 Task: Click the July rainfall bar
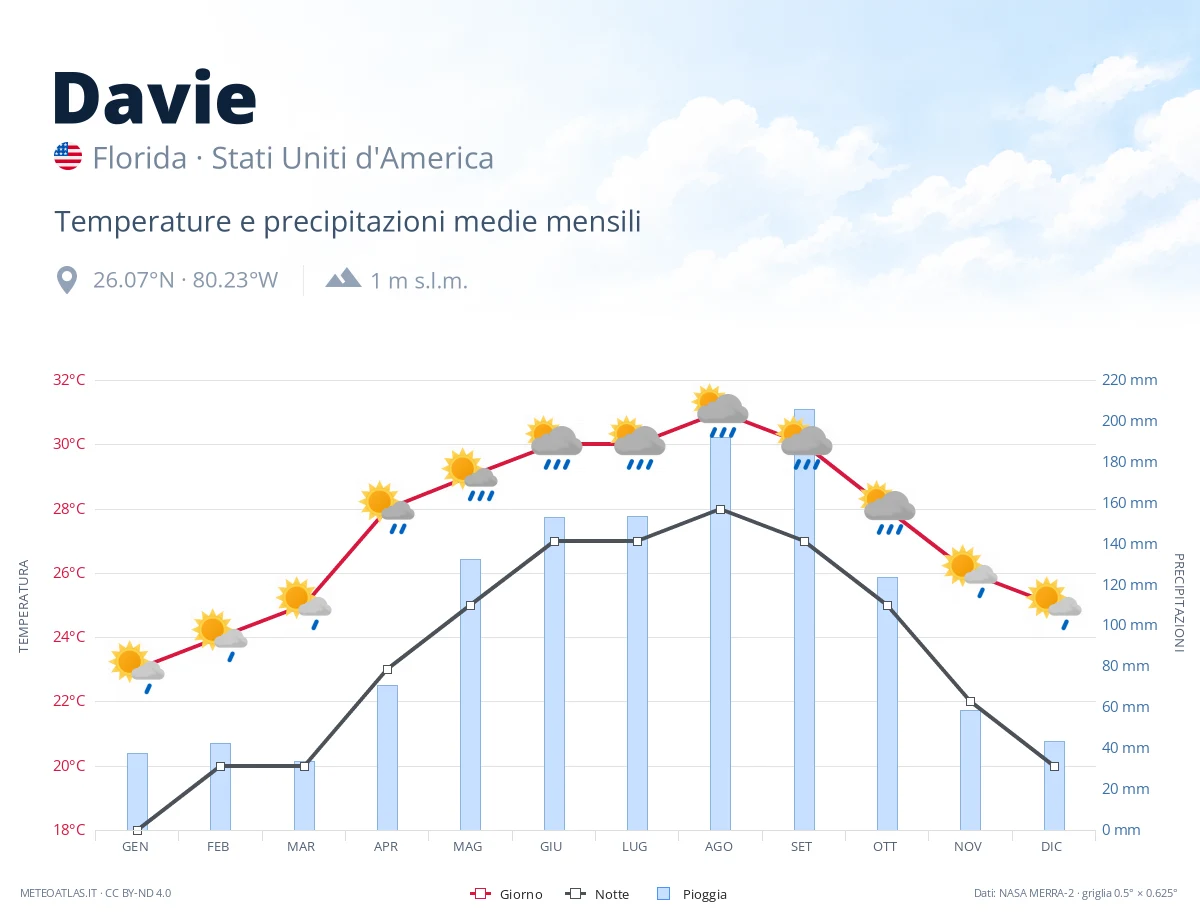[x=637, y=673]
